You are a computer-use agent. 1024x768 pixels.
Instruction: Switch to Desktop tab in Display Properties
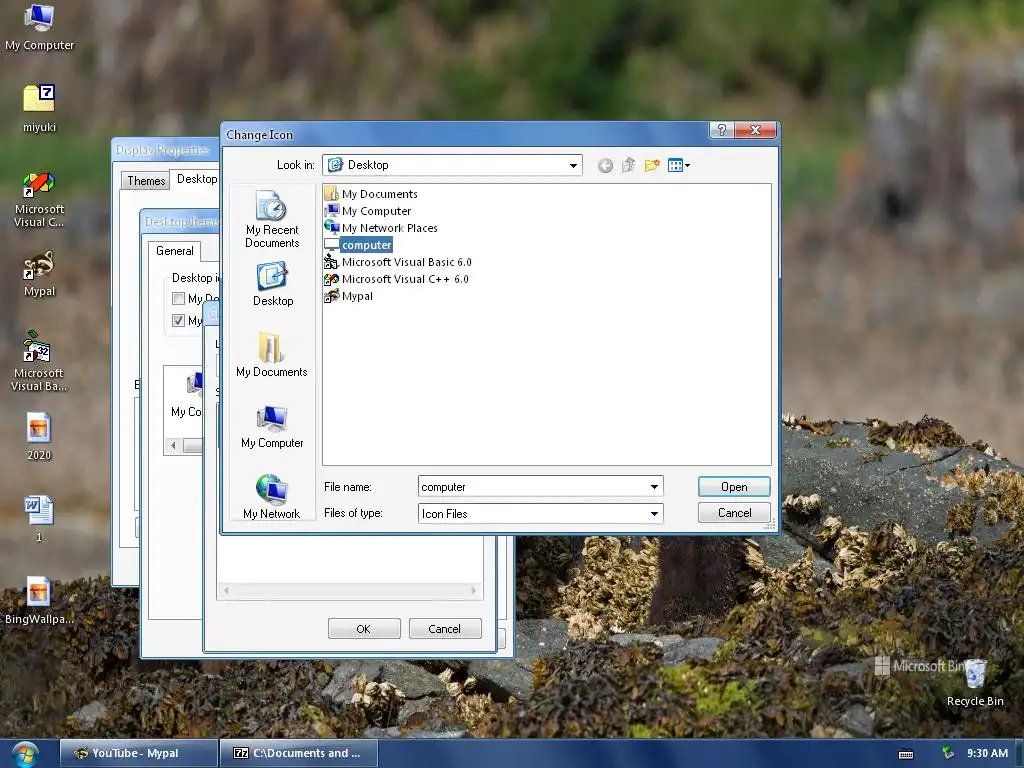click(197, 179)
